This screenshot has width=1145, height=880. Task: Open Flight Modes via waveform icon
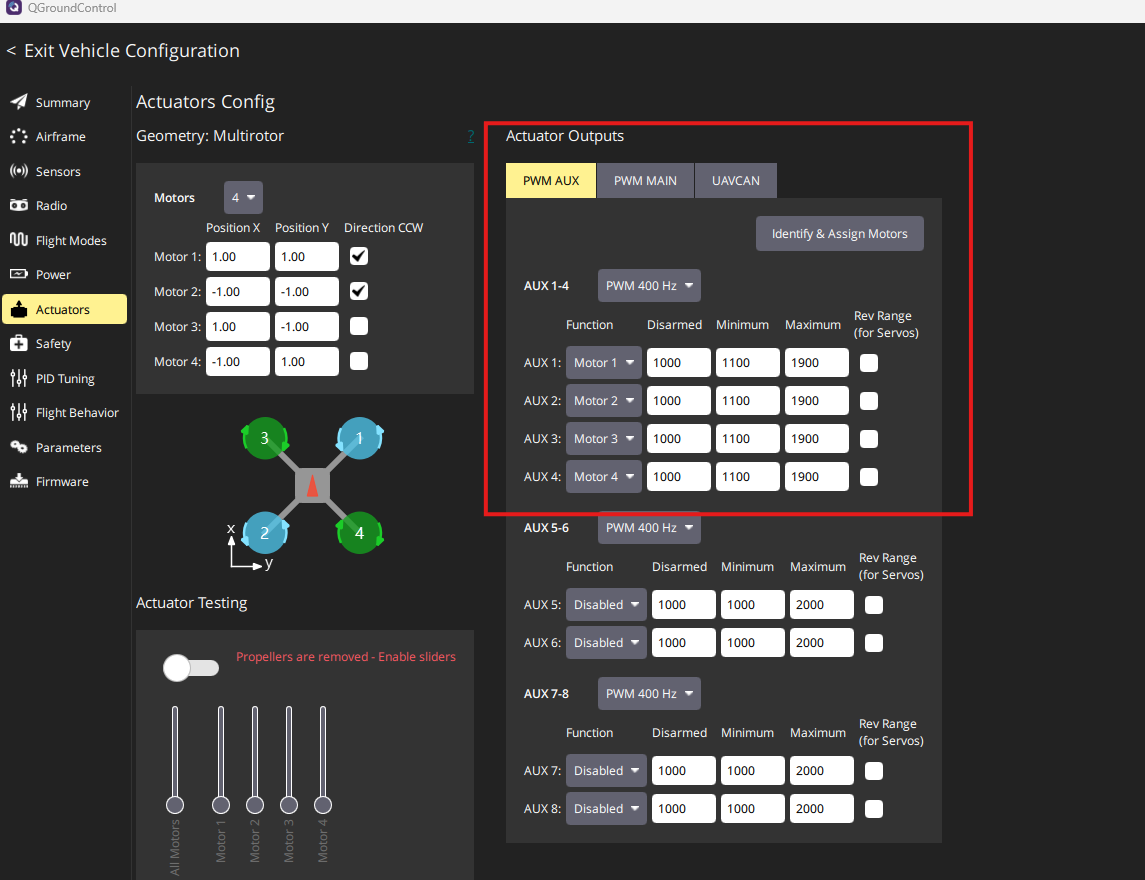[19, 240]
